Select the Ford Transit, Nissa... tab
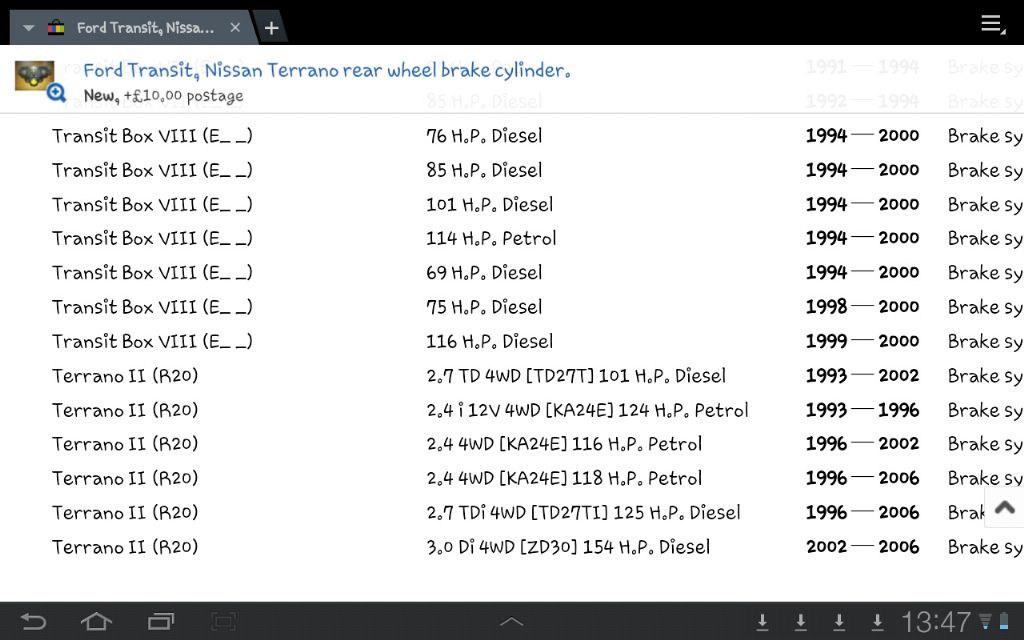This screenshot has width=1024, height=640. click(x=144, y=28)
